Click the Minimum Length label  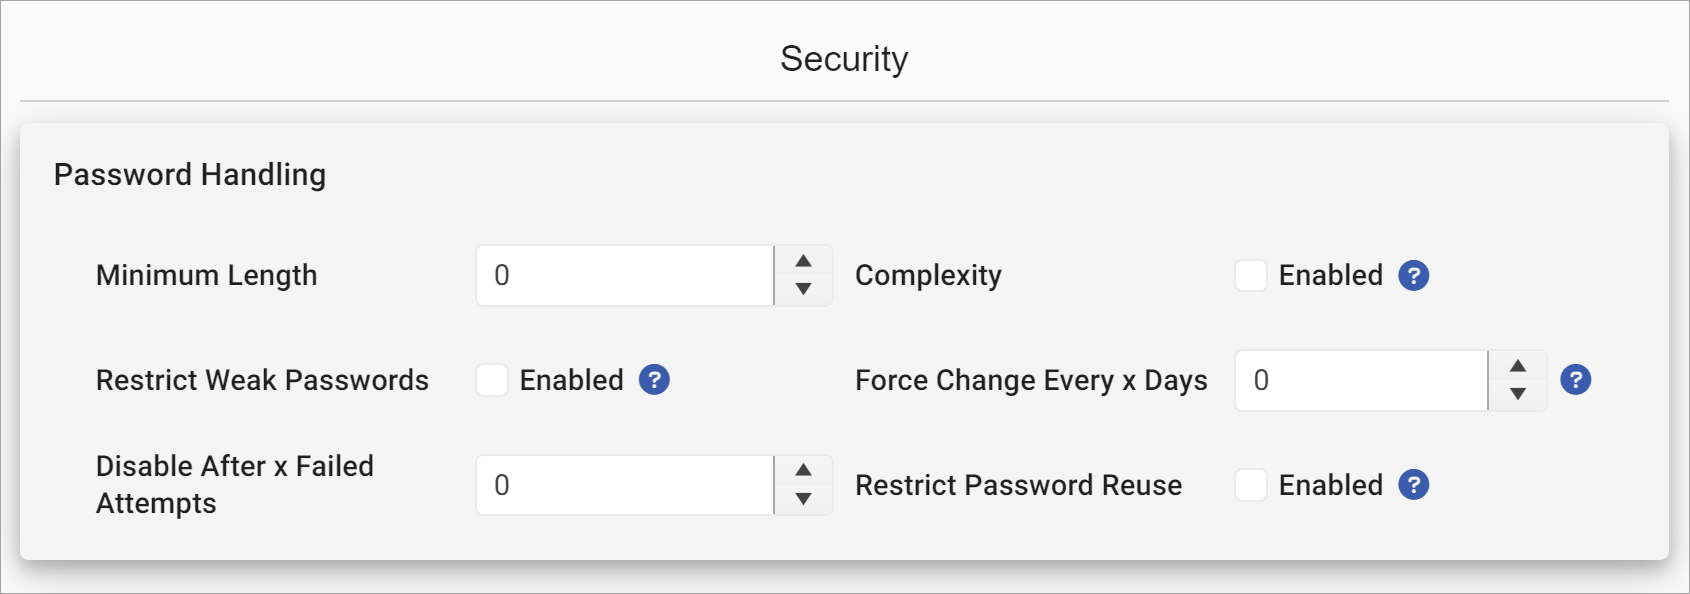pyautogui.click(x=205, y=275)
